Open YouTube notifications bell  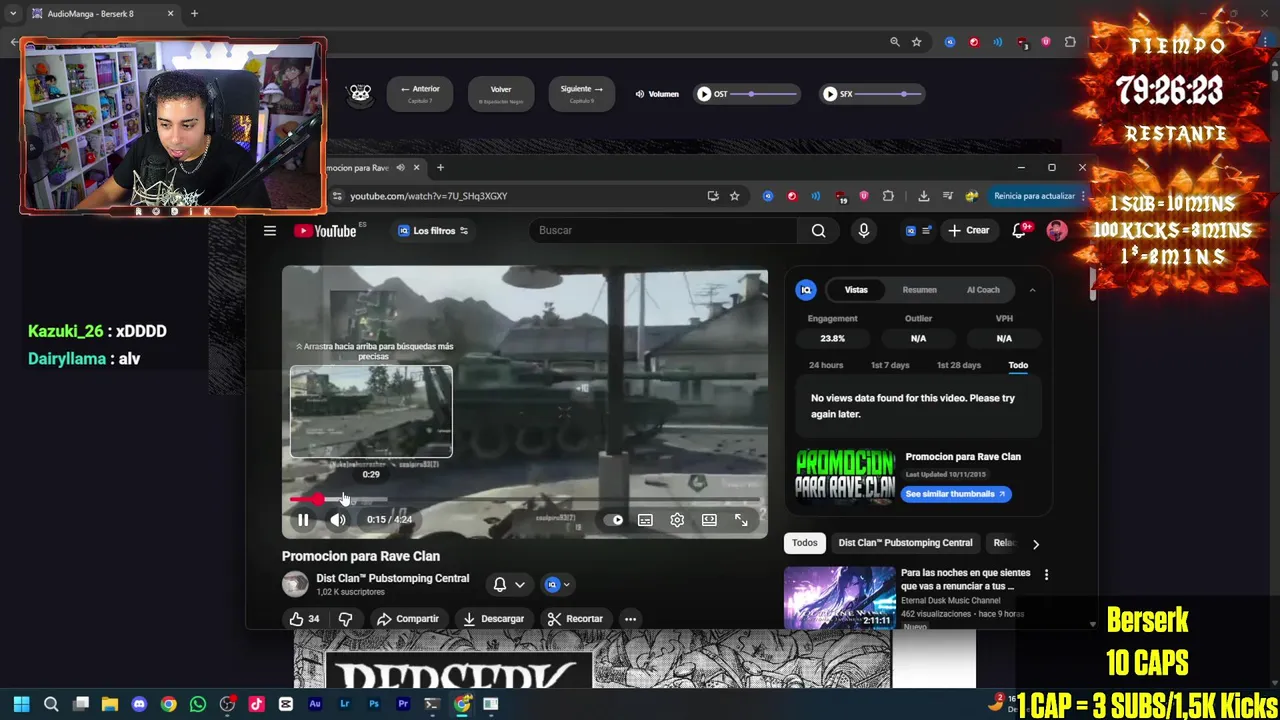click(x=1019, y=230)
